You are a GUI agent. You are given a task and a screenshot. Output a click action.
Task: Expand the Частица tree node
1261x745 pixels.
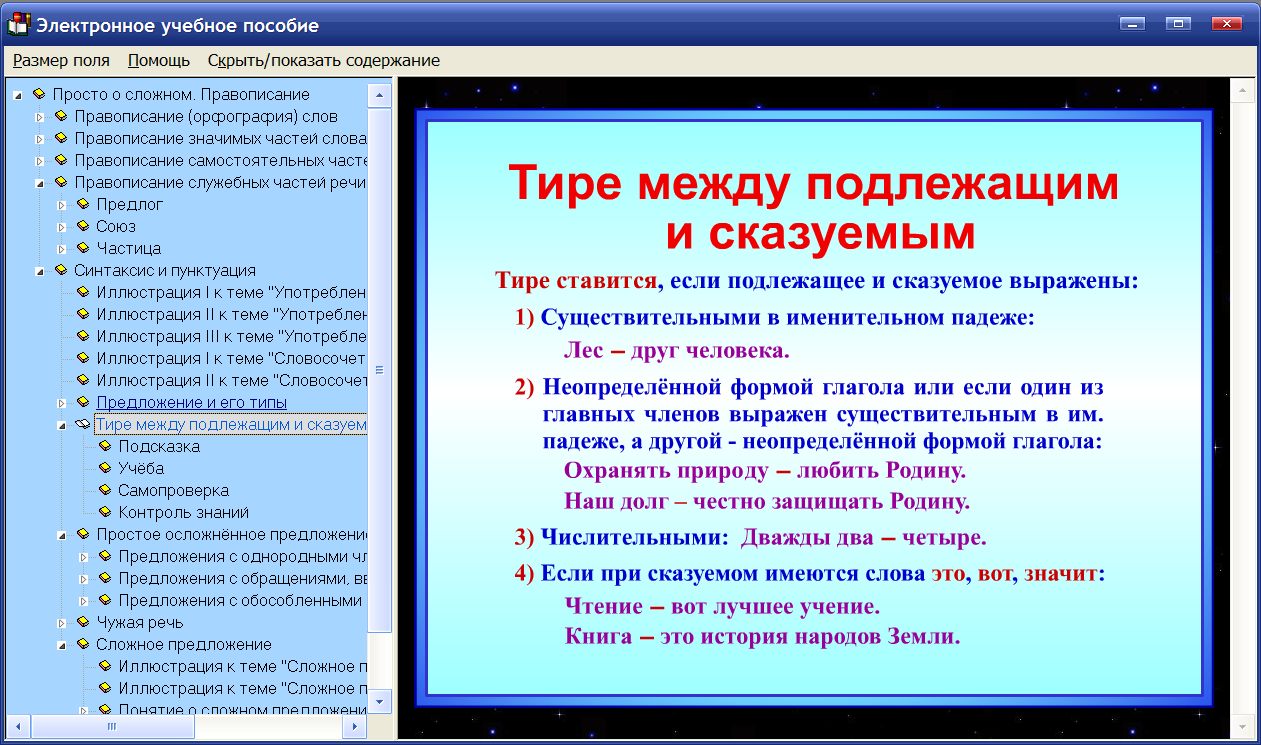(x=62, y=249)
